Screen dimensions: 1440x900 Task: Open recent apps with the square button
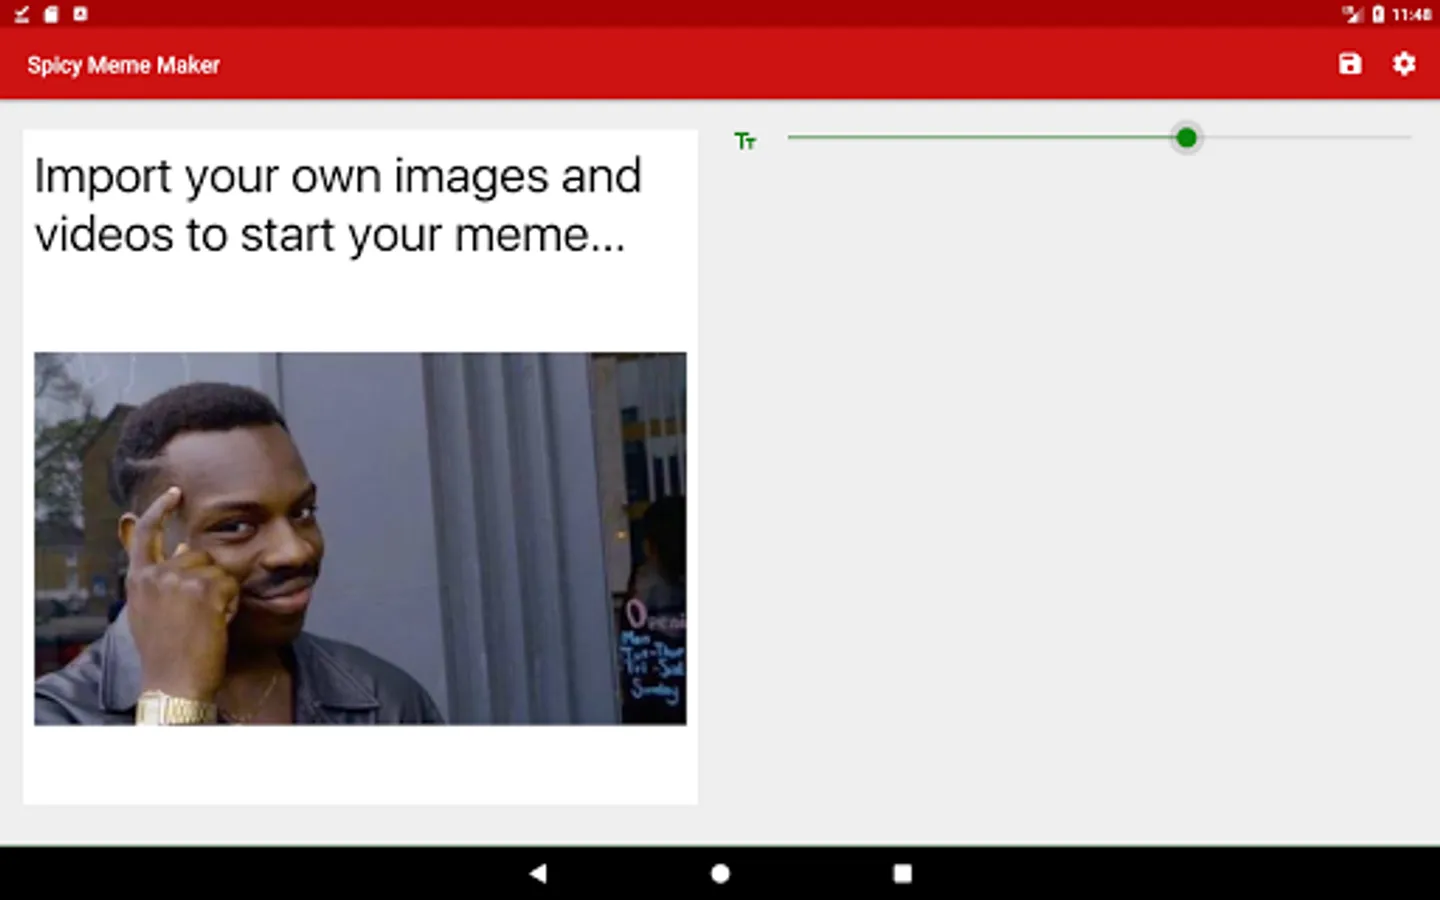pos(902,873)
